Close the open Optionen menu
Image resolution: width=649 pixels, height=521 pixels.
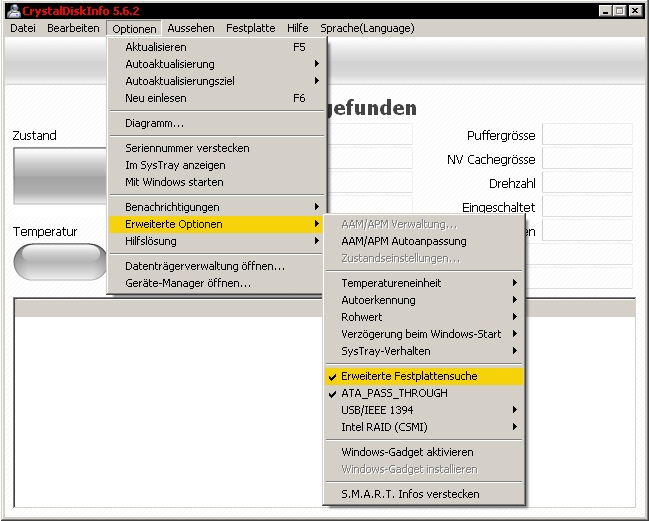point(134,29)
